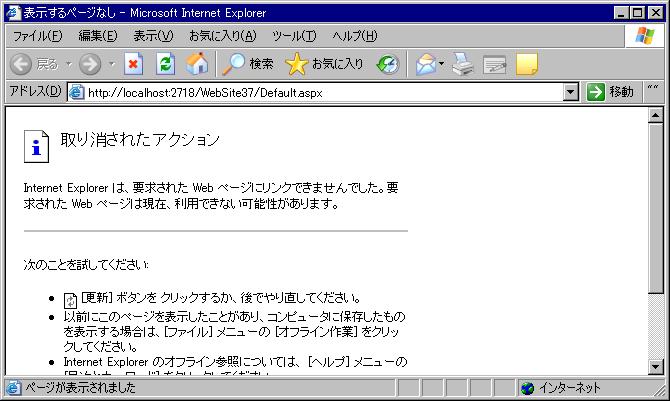Click the text 次のことを試してください
Screen dimensions: 670x401
pos(86,265)
